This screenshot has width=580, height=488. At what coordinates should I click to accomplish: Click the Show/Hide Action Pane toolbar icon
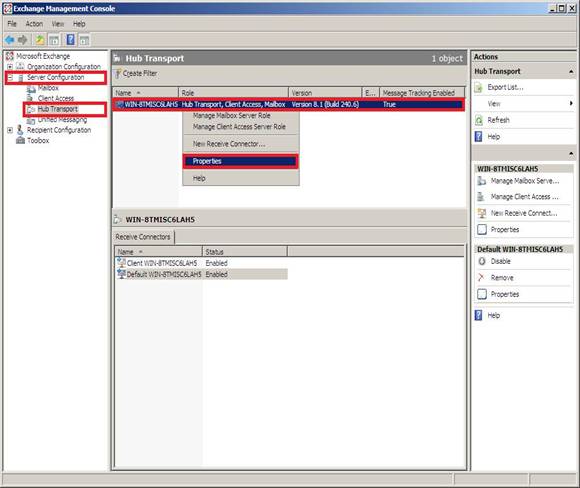(x=84, y=40)
